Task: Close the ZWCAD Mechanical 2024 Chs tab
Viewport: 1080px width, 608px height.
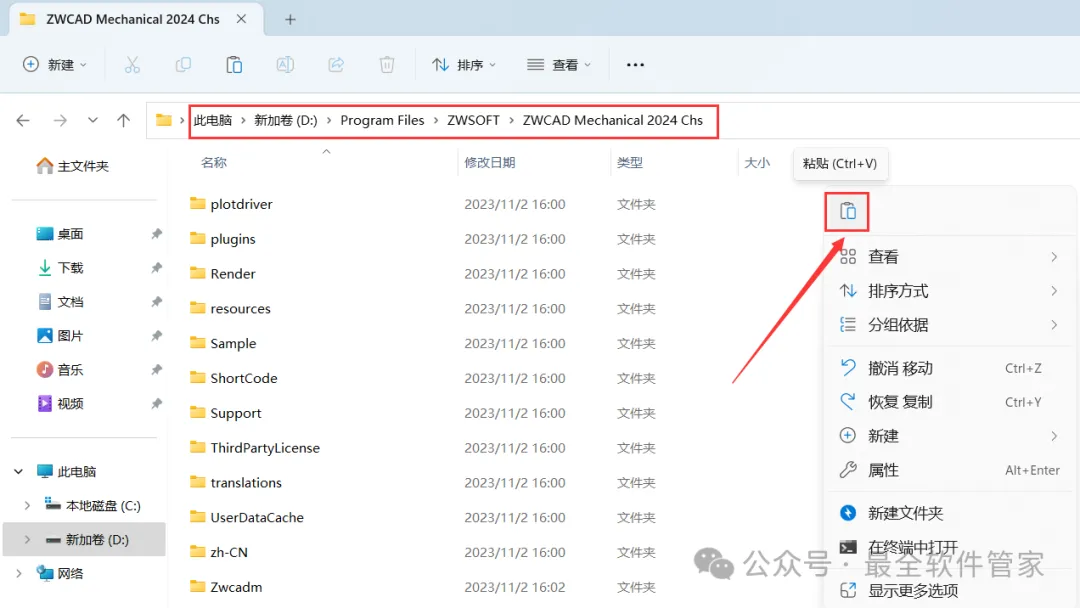Action: click(241, 19)
